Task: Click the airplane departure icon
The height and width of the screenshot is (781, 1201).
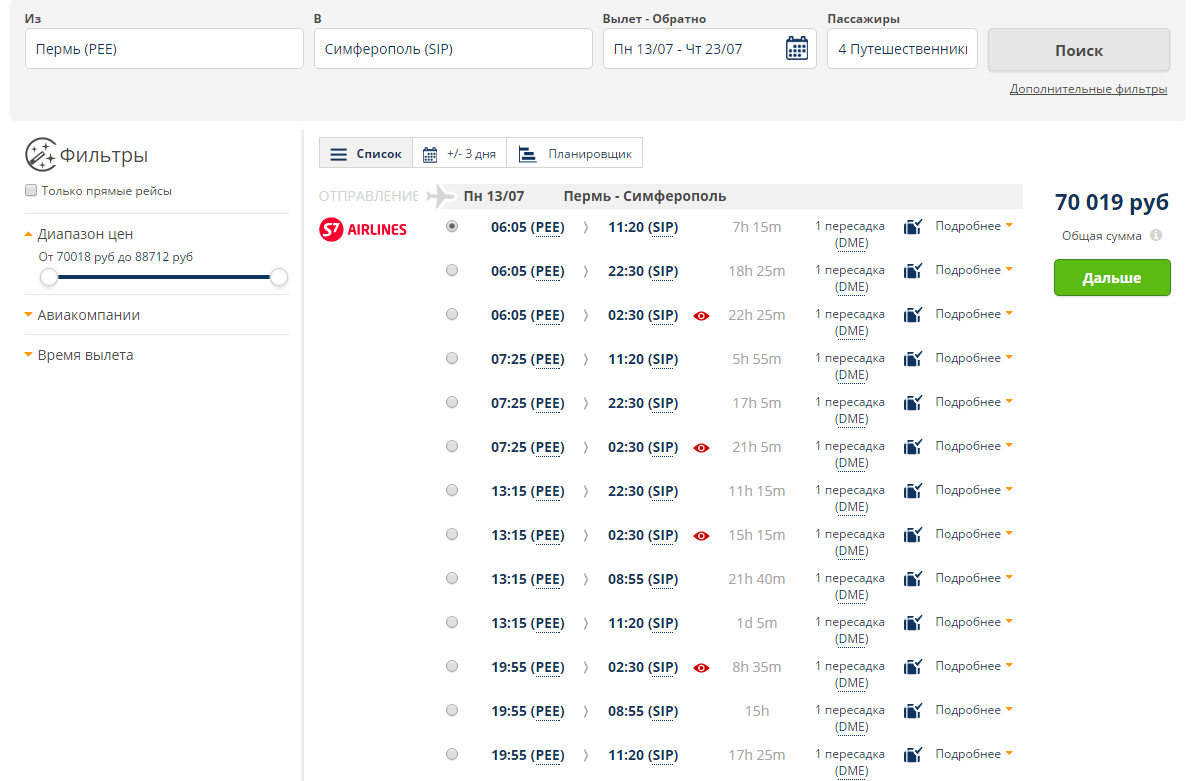Action: click(x=441, y=196)
